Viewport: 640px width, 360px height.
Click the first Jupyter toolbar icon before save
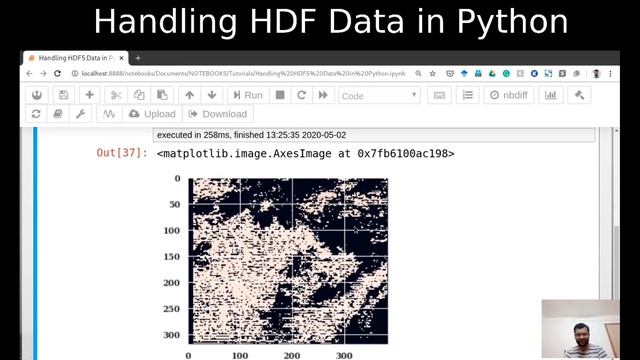pyautogui.click(x=37, y=95)
